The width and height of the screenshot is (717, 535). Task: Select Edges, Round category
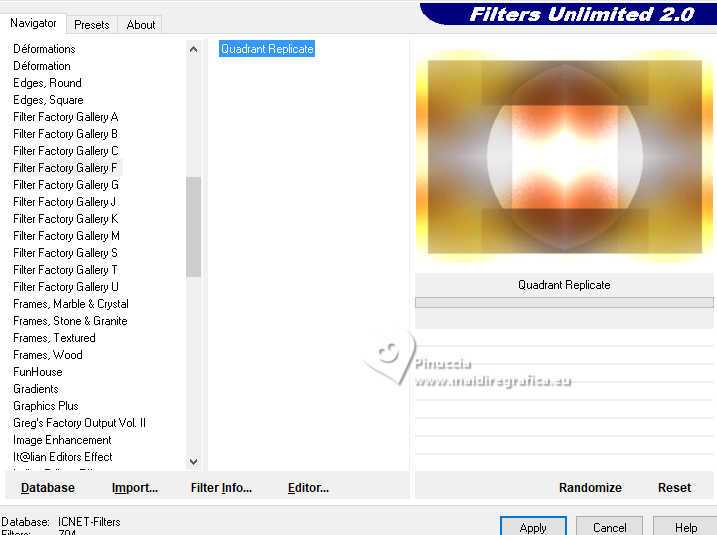pos(47,83)
